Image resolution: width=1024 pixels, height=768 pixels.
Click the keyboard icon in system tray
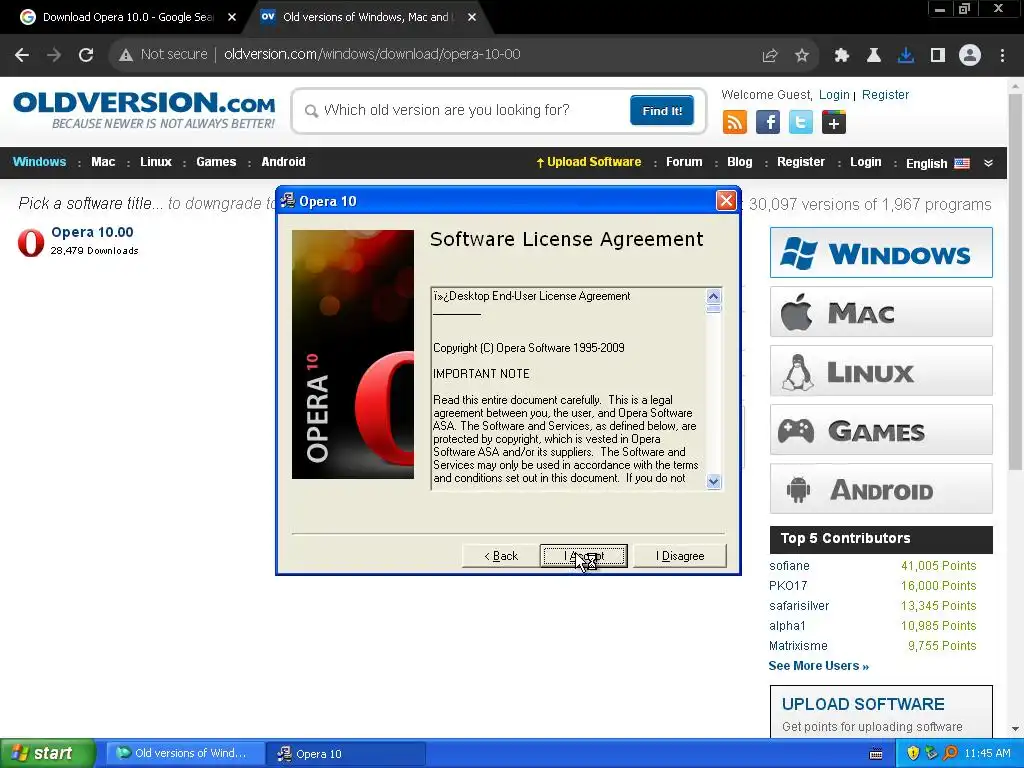coord(876,754)
